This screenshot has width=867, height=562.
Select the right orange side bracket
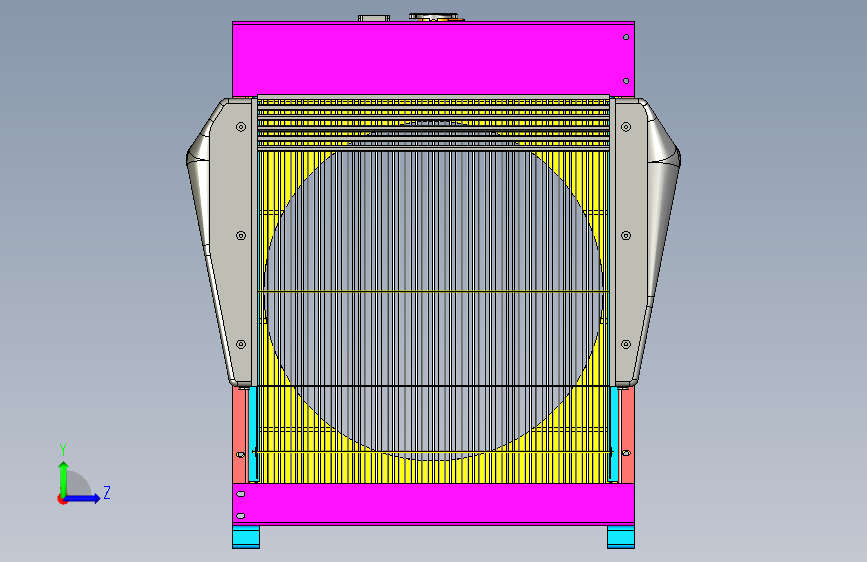627,435
